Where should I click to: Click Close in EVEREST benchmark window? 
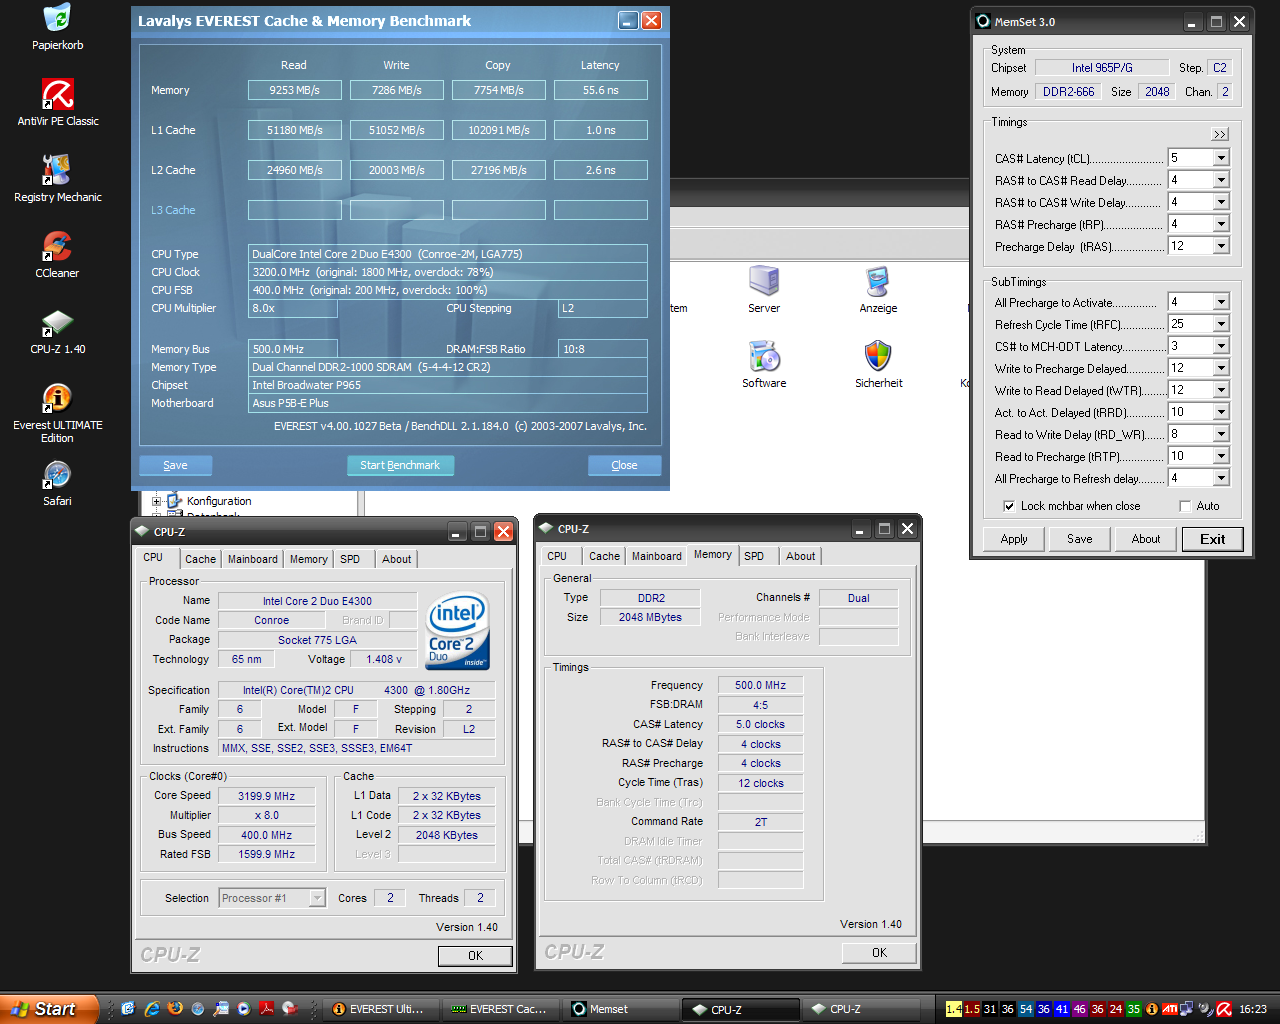pyautogui.click(x=624, y=465)
